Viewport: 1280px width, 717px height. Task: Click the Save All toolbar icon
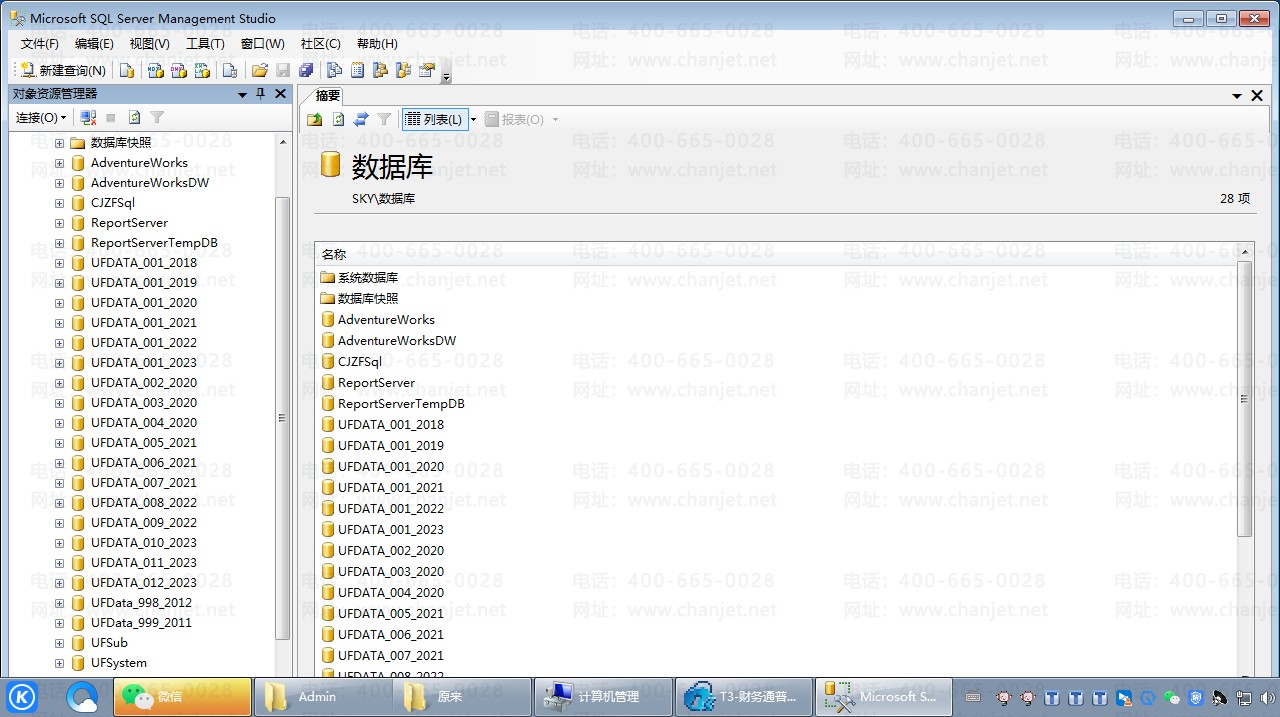(x=306, y=70)
